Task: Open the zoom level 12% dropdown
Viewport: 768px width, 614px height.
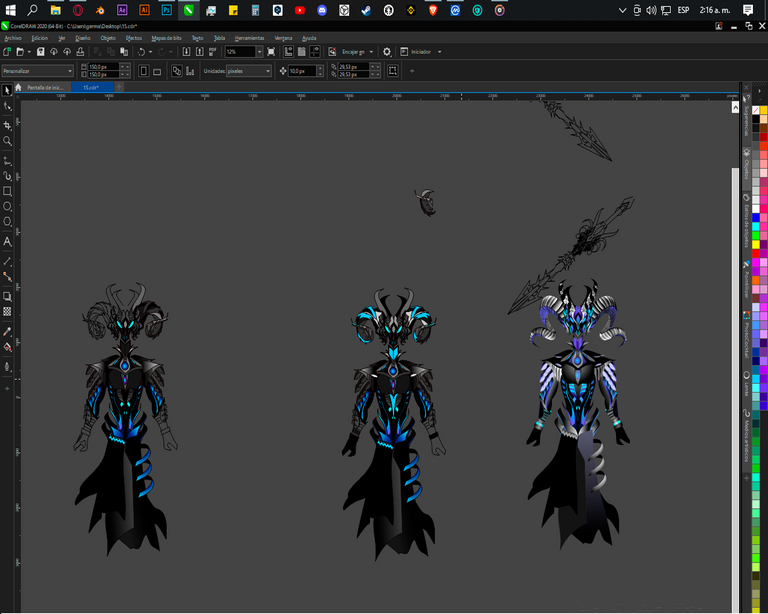Action: pos(259,51)
